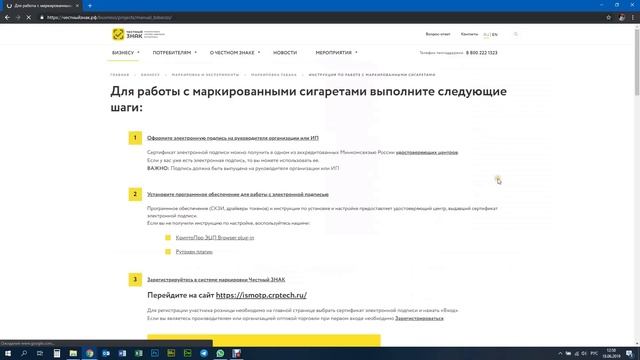Open the https://ismotp.crptech.ru/ link
This screenshot has width=640, height=360.
tap(261, 295)
